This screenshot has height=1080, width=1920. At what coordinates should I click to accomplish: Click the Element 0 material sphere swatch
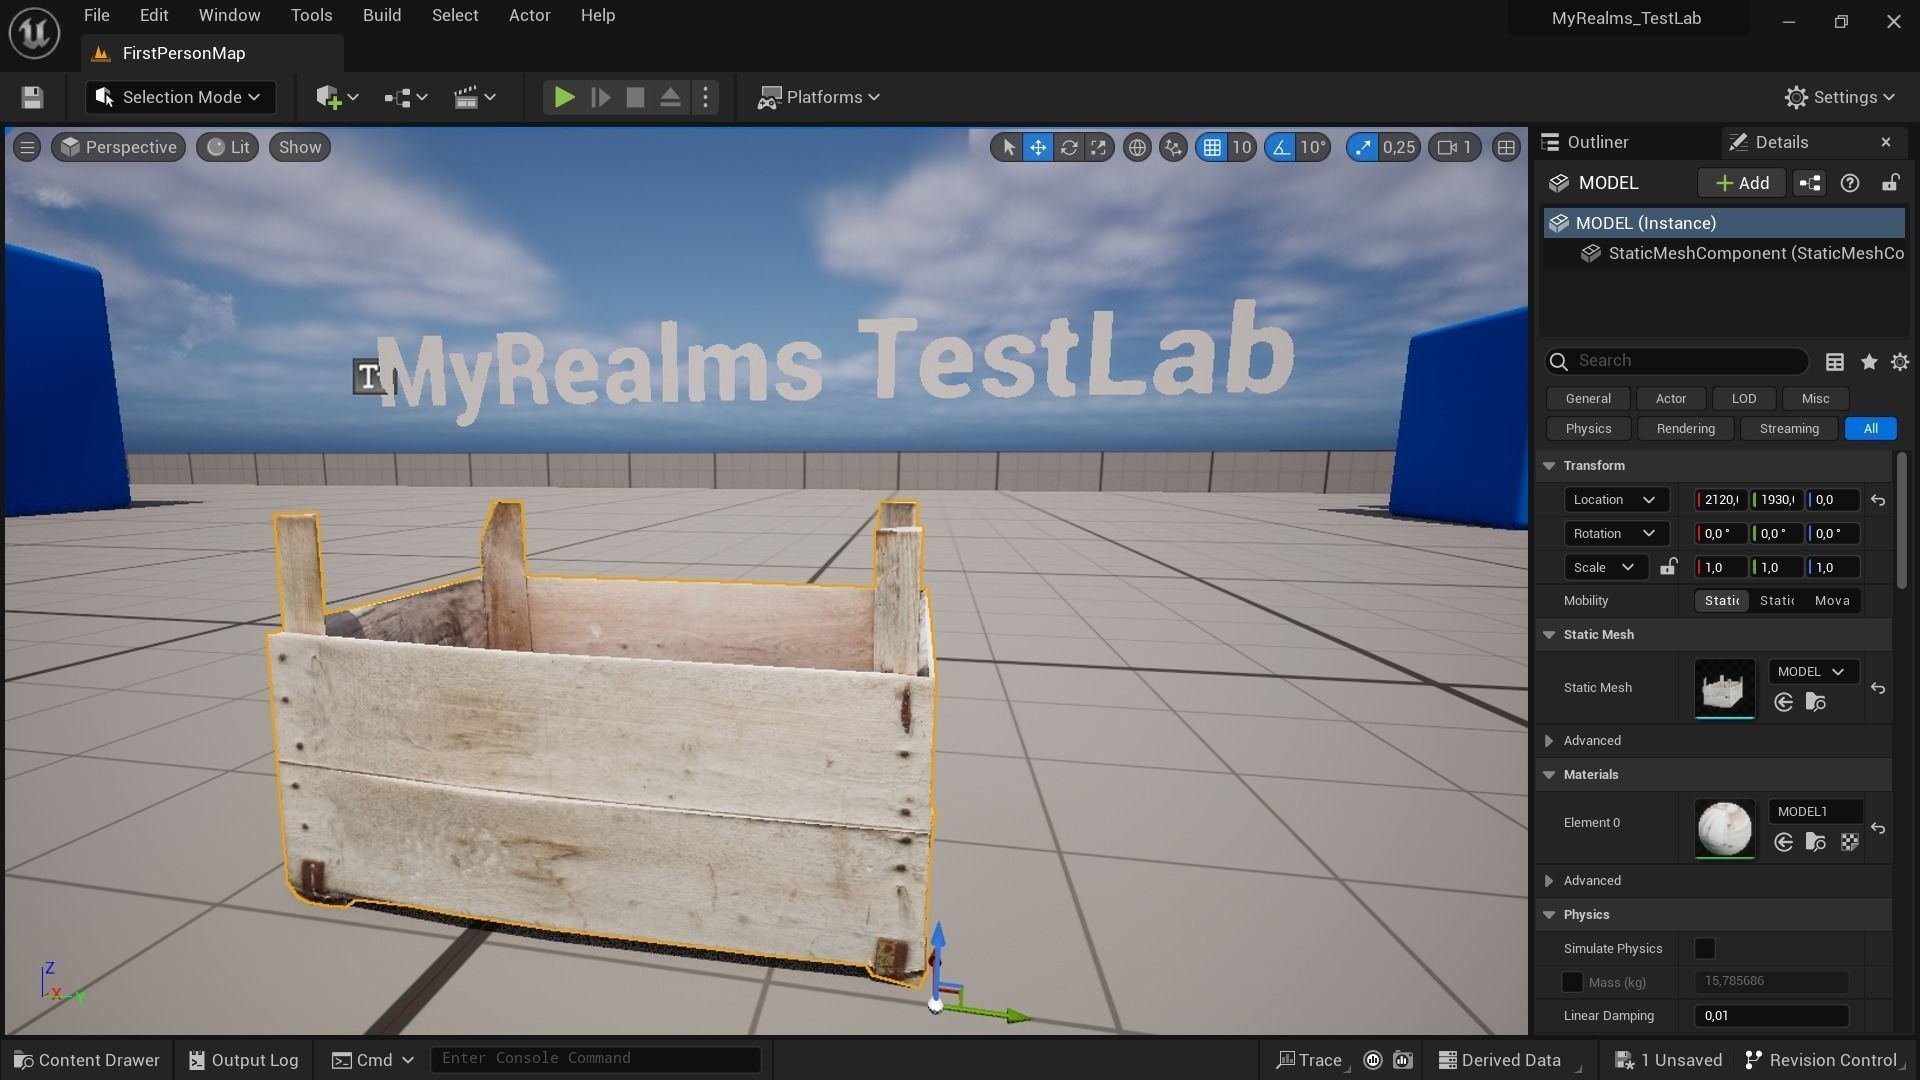tap(1725, 828)
